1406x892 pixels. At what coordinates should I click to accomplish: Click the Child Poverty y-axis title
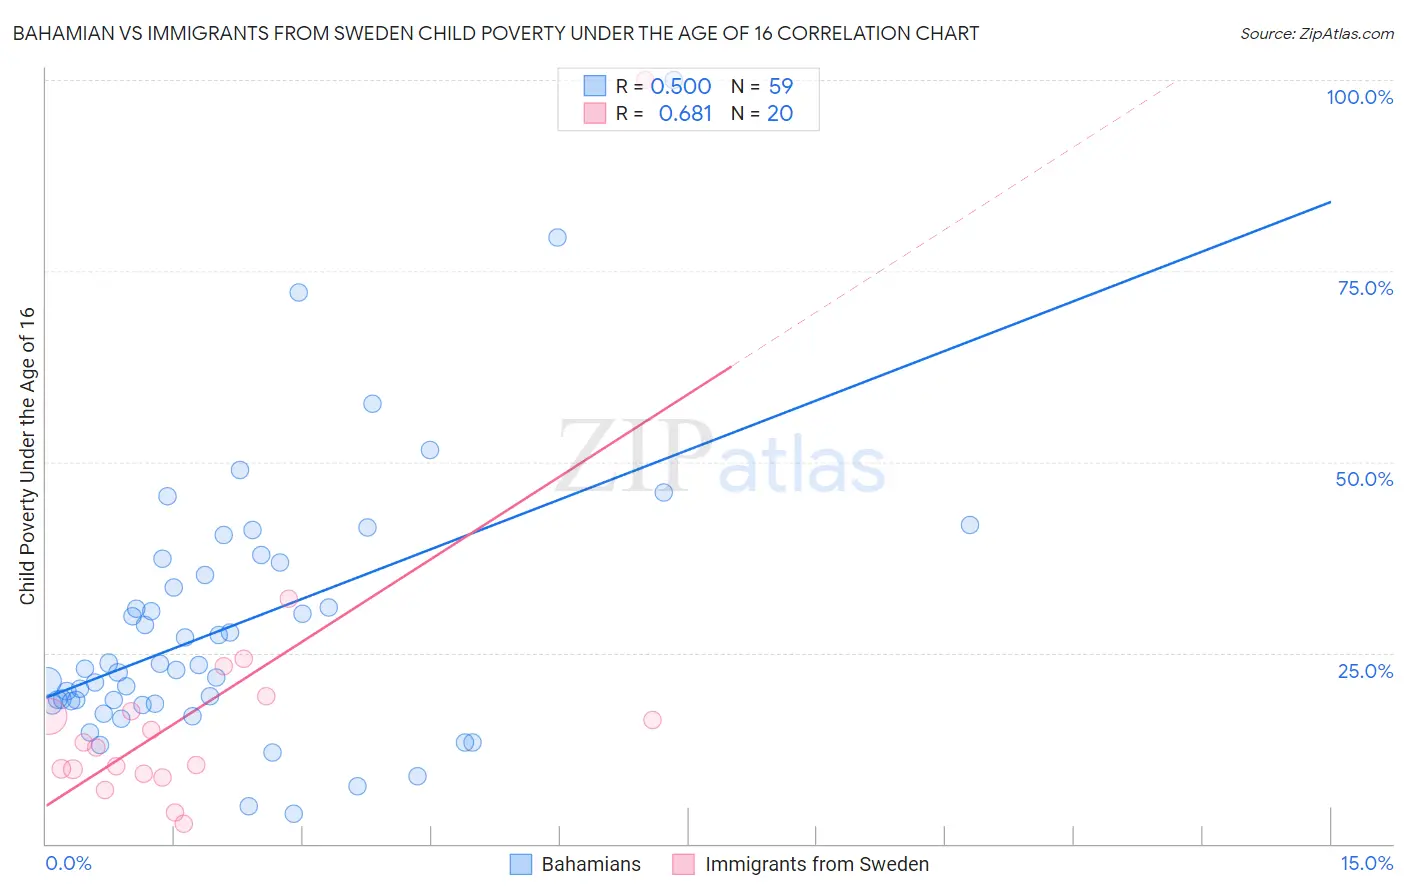click(x=27, y=455)
